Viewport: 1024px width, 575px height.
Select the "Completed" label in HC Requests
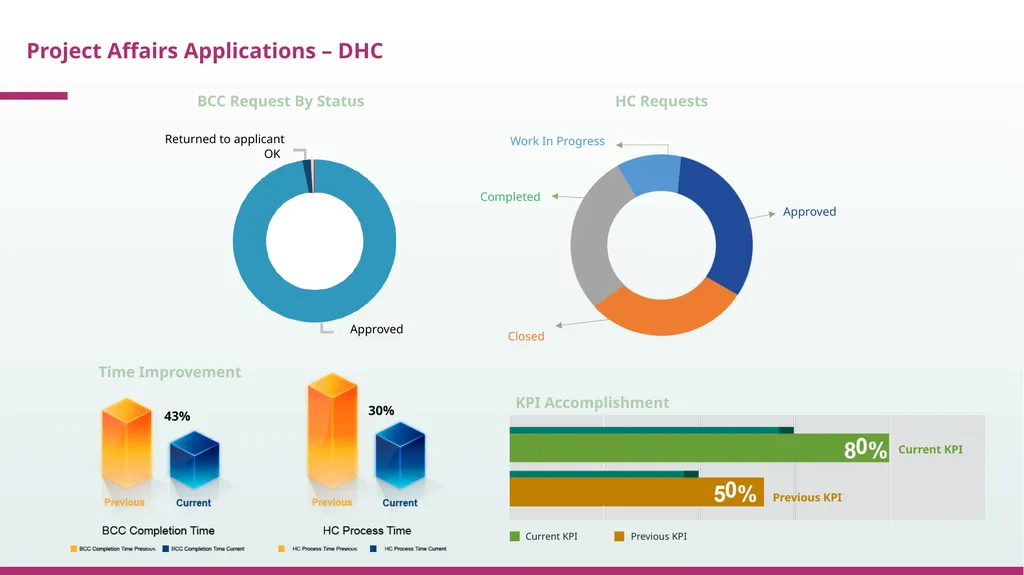(510, 197)
